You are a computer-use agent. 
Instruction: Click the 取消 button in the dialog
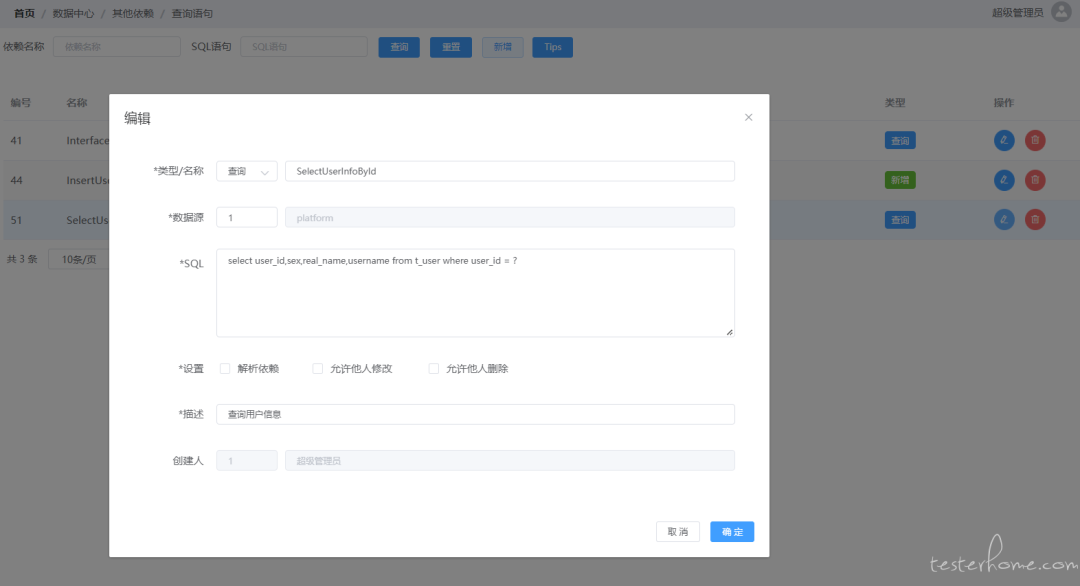coord(678,532)
